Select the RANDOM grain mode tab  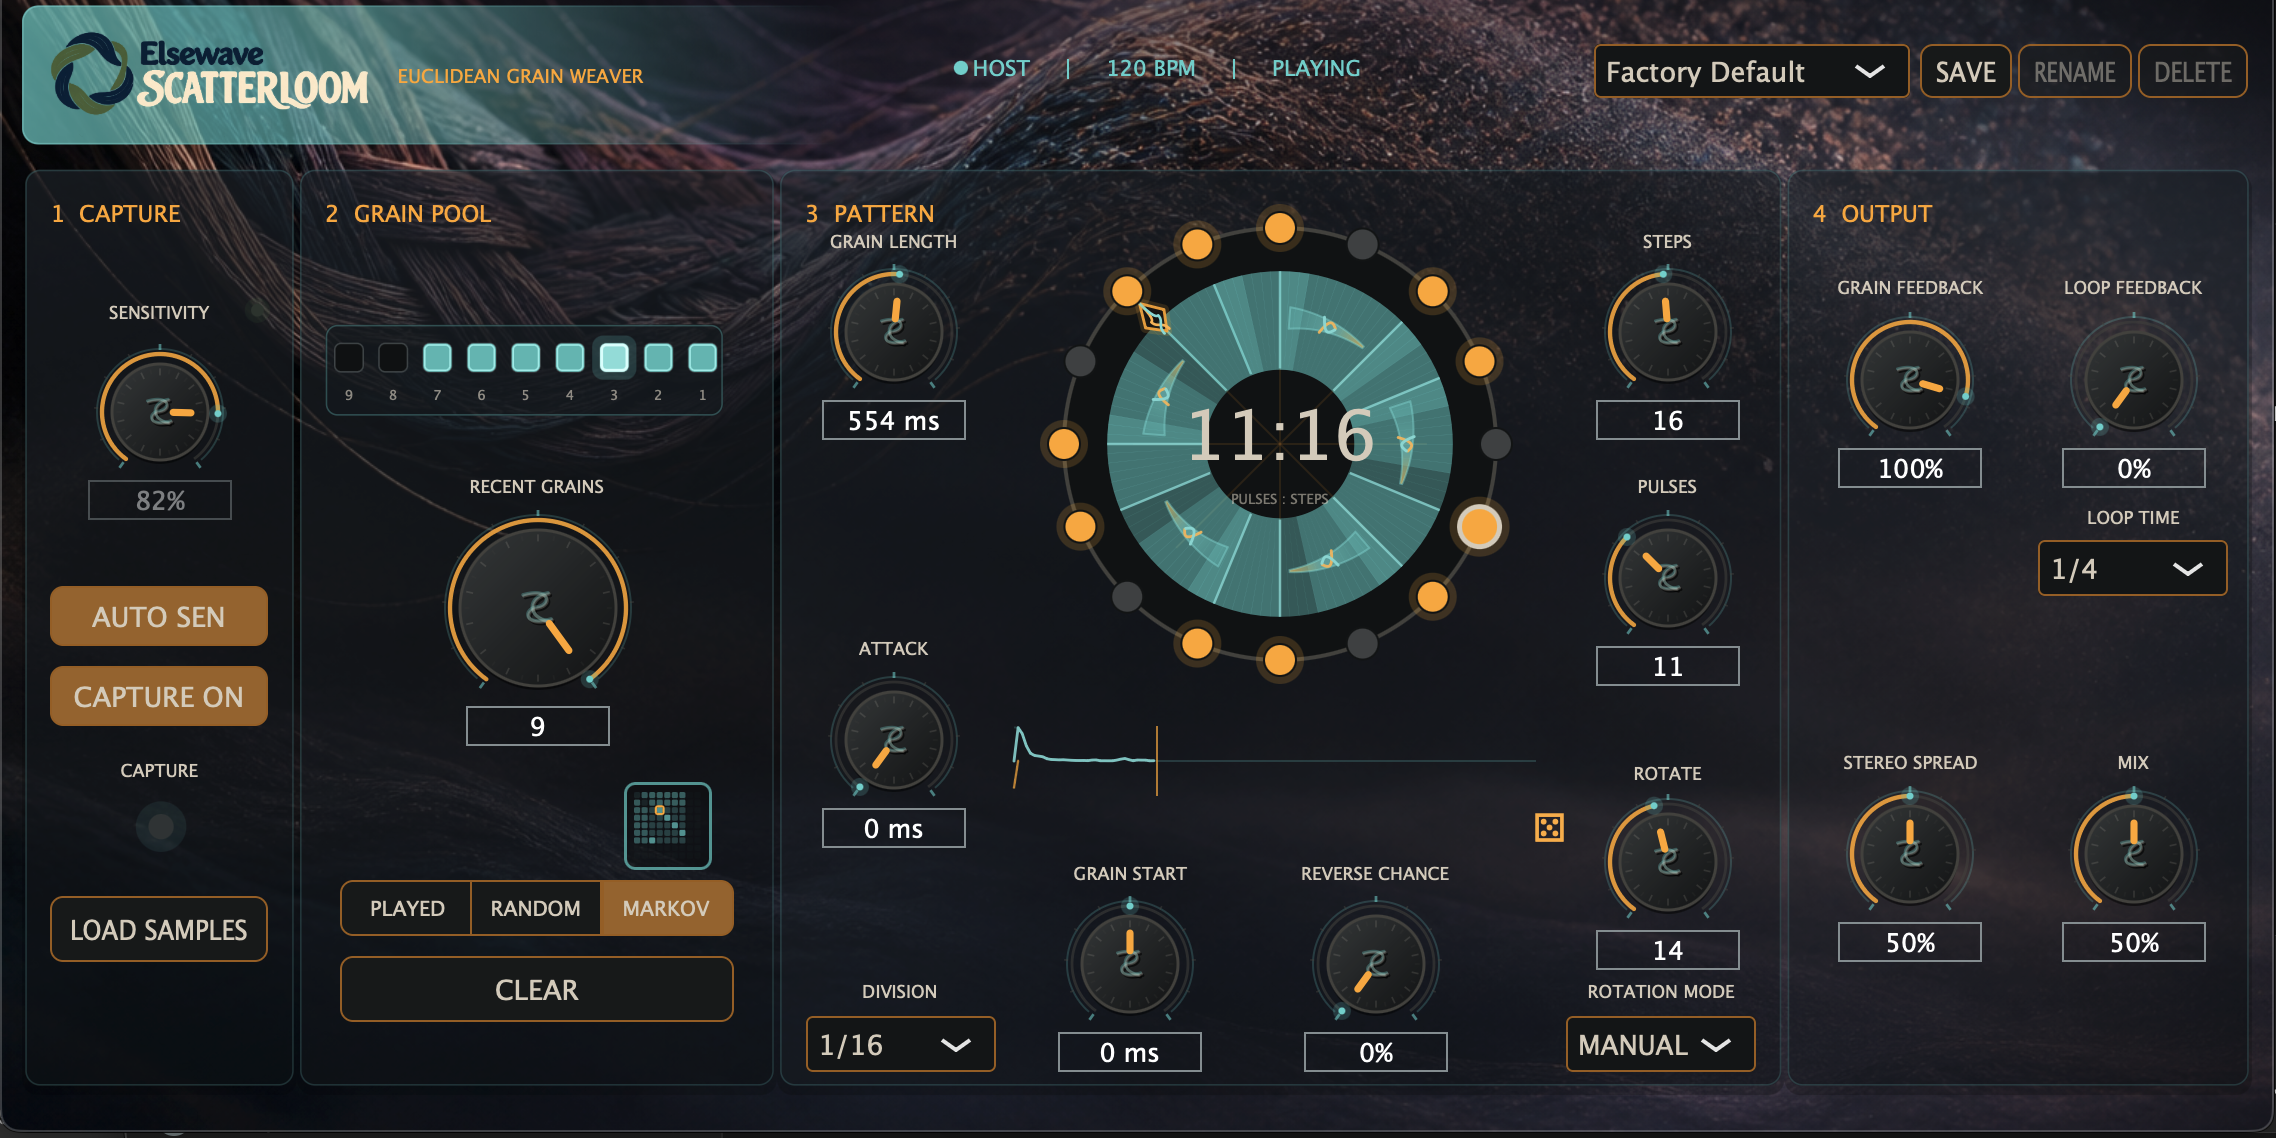535,908
